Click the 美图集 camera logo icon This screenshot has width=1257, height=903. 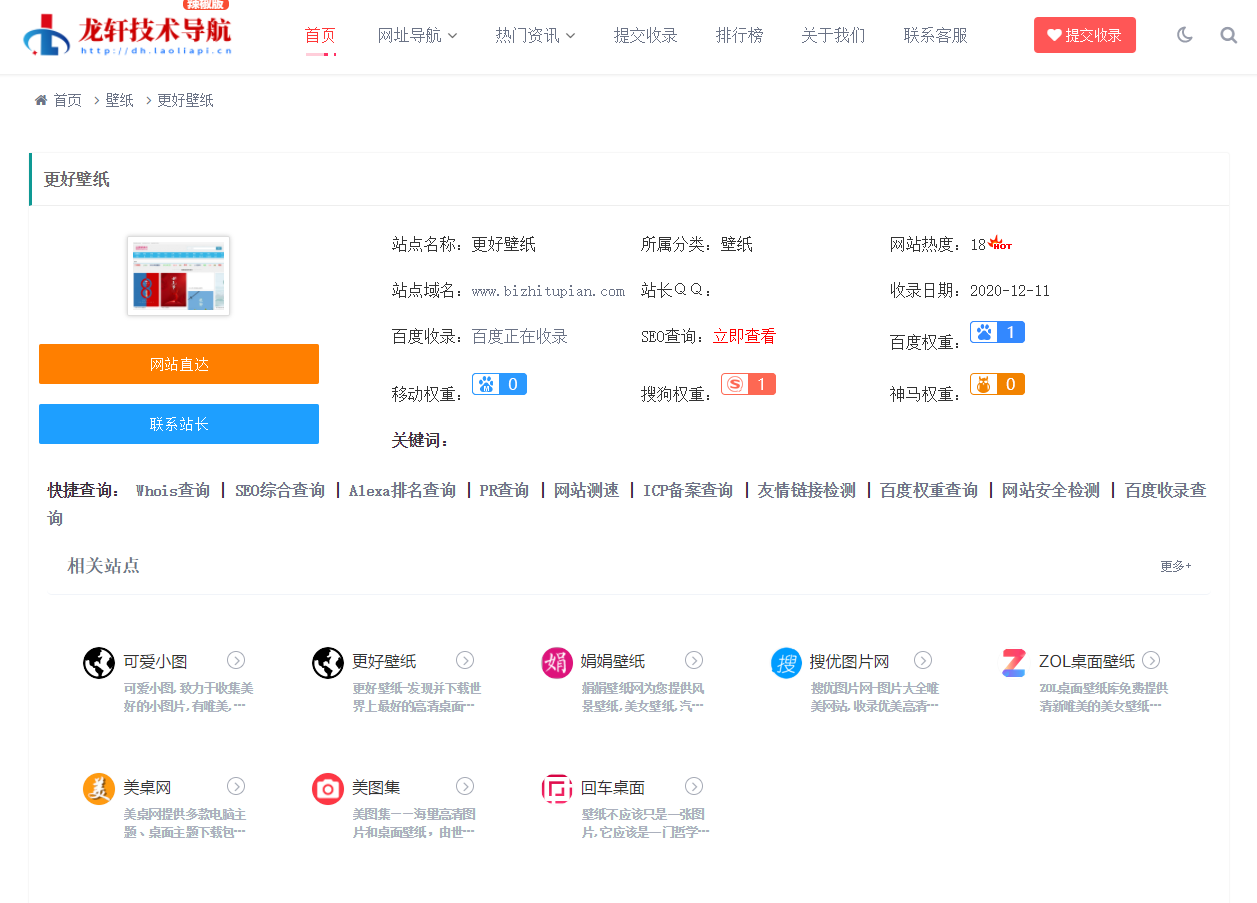point(328,788)
